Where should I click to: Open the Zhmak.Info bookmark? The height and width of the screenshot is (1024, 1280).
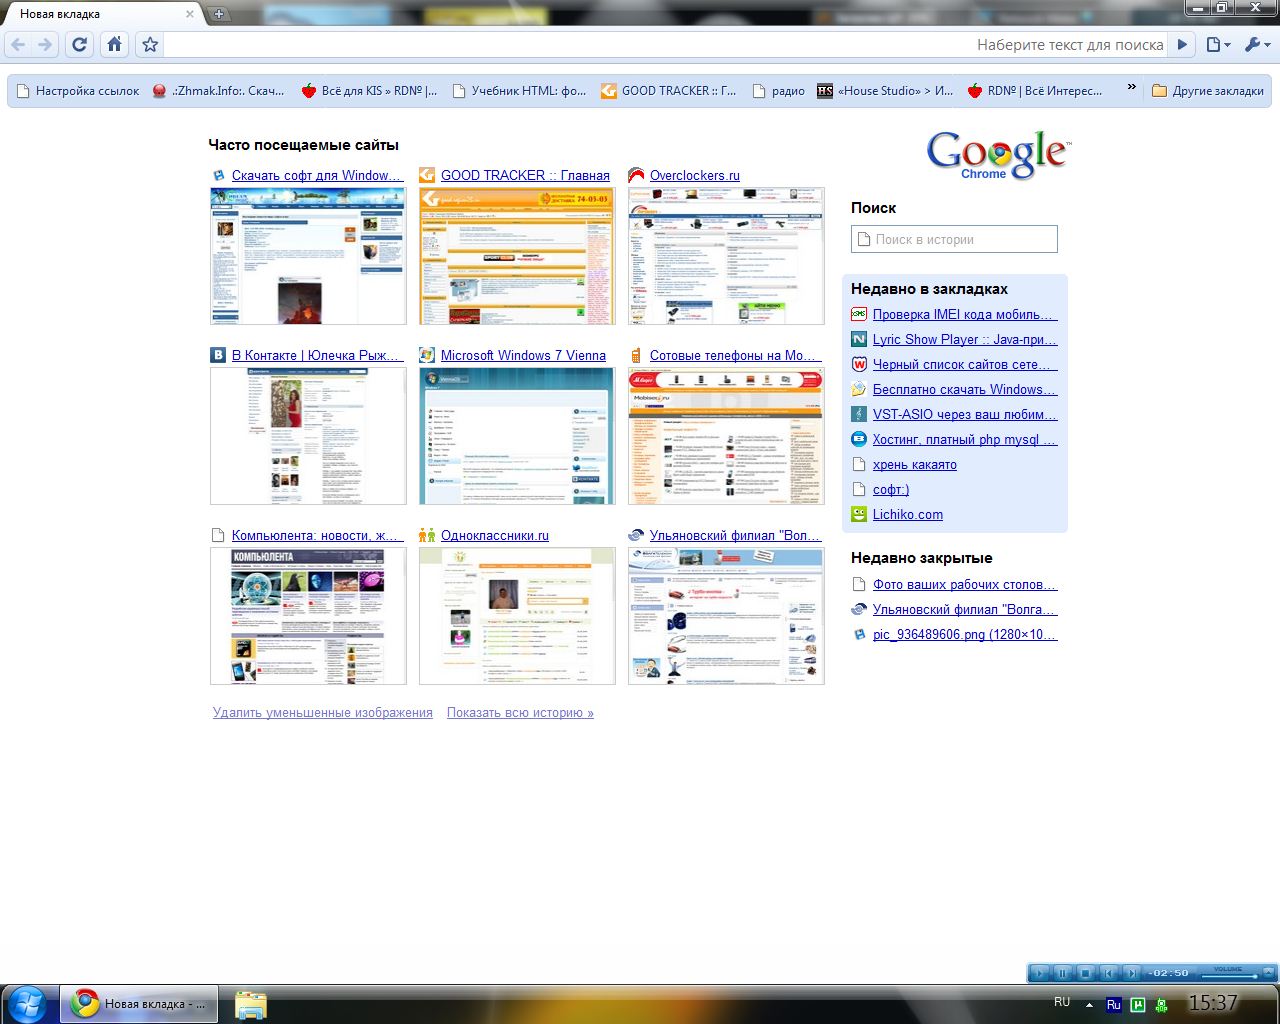pyautogui.click(x=219, y=91)
